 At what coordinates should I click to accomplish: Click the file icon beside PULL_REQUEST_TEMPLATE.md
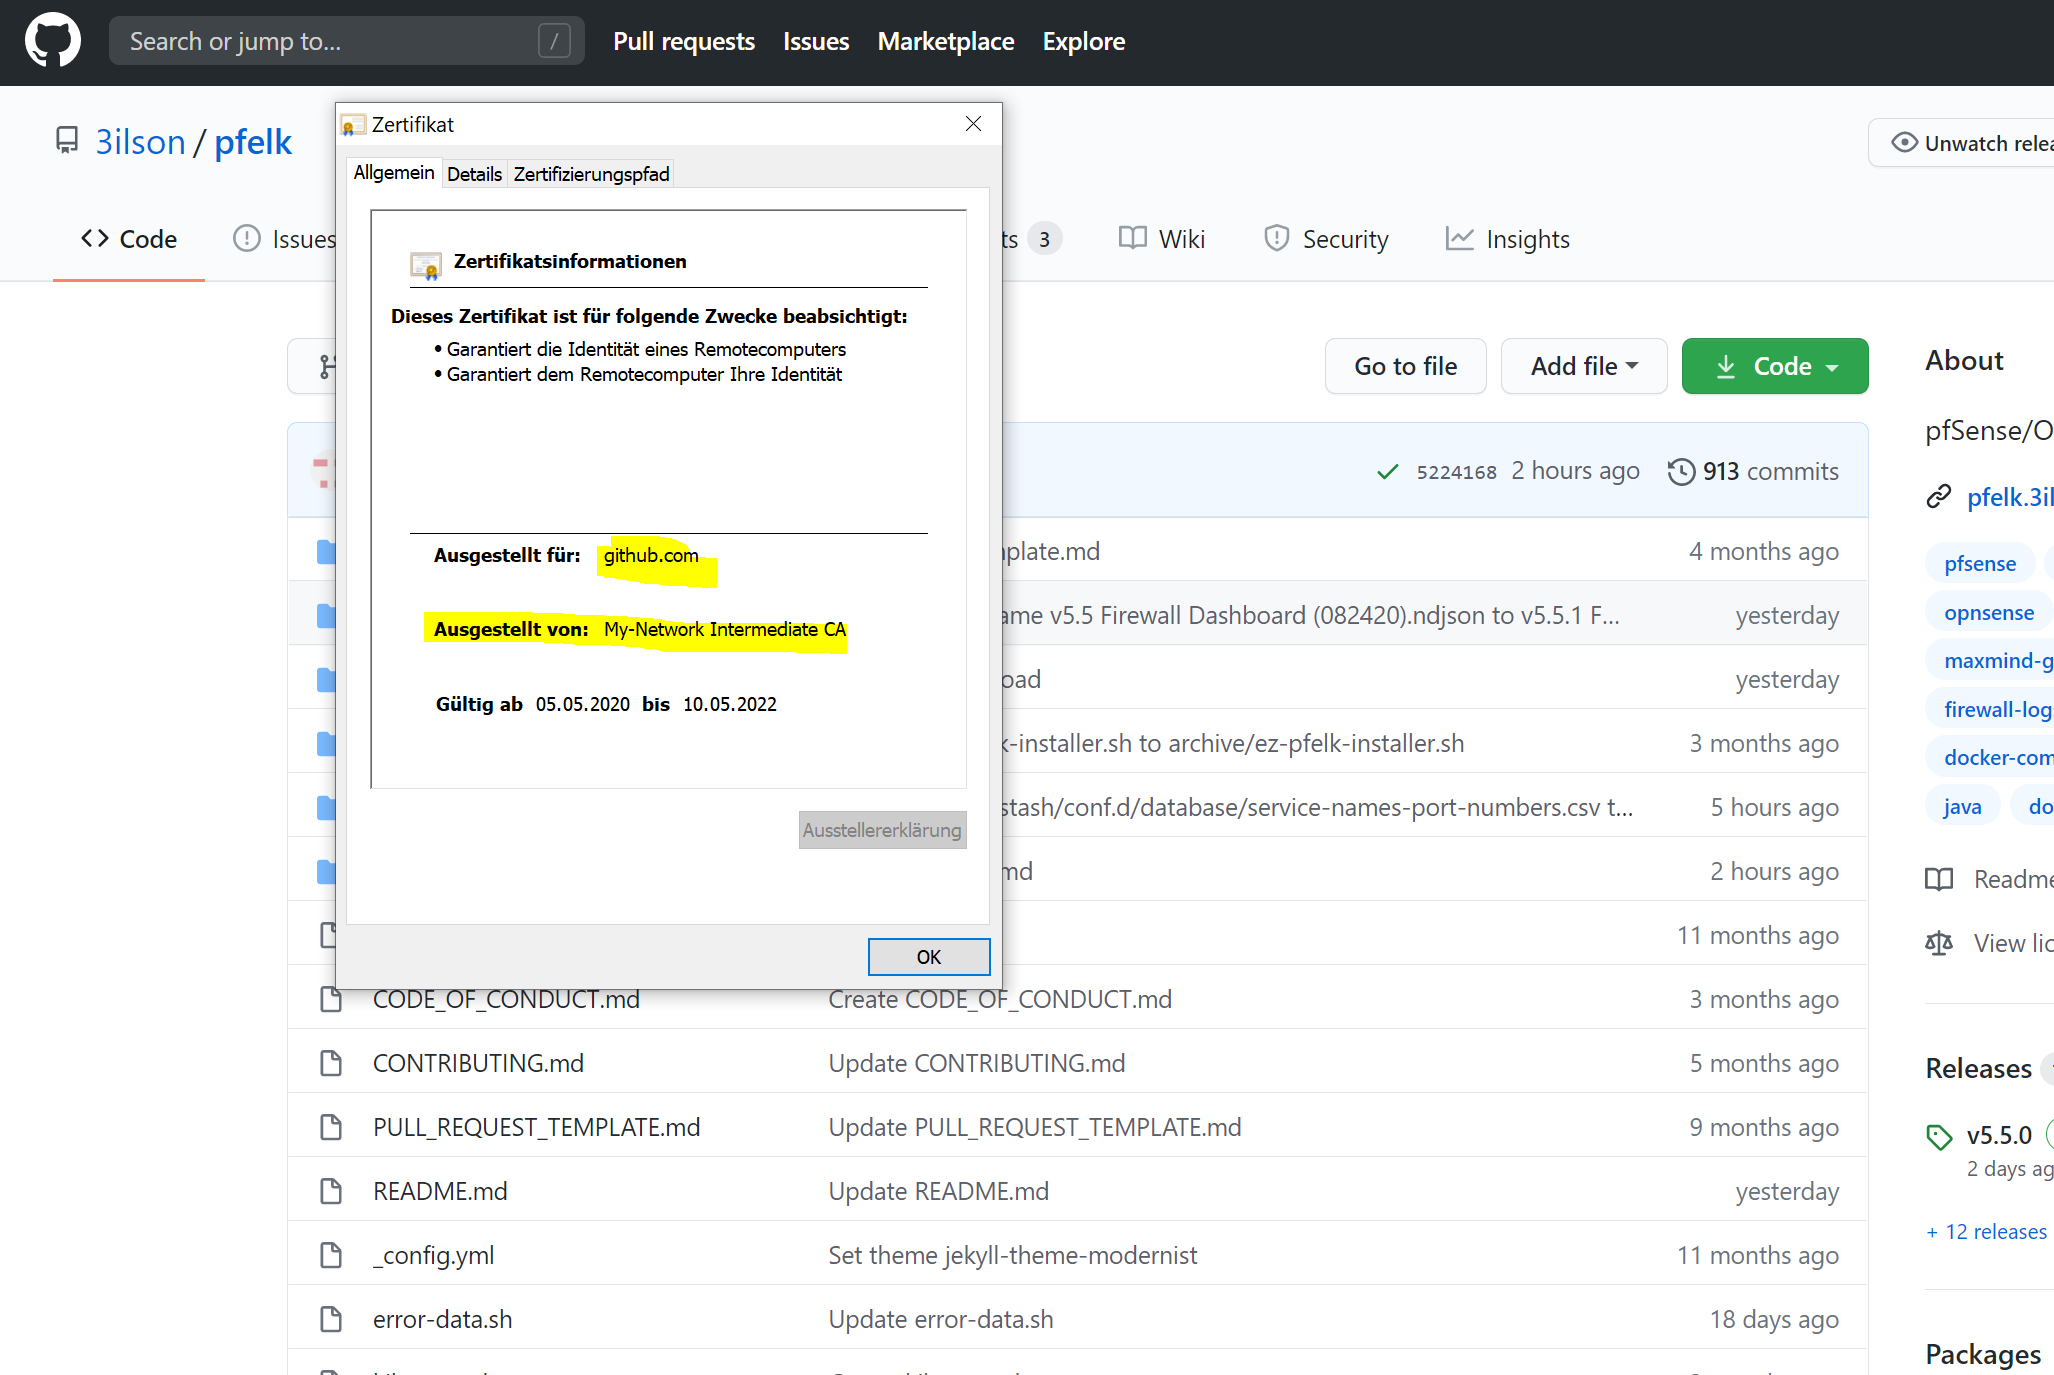click(331, 1127)
